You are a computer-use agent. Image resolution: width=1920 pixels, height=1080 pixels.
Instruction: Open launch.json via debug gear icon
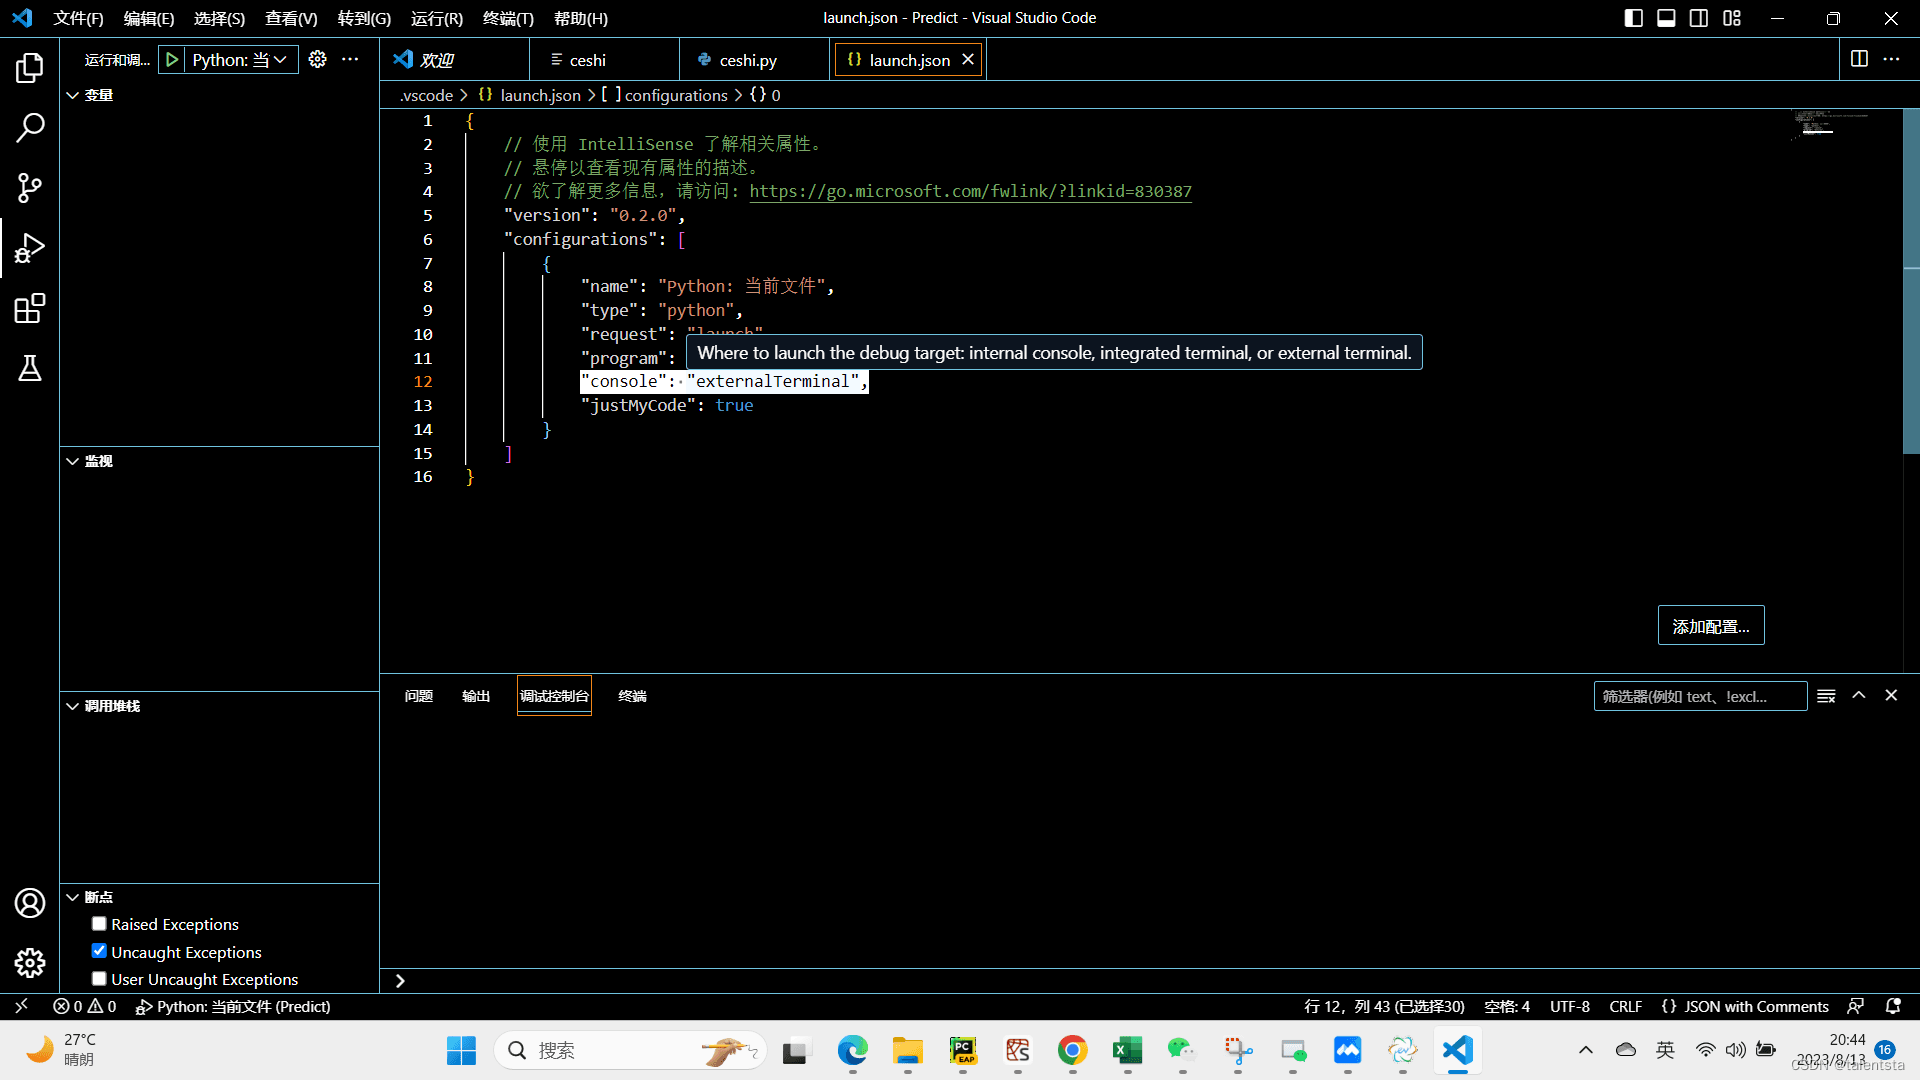tap(318, 59)
